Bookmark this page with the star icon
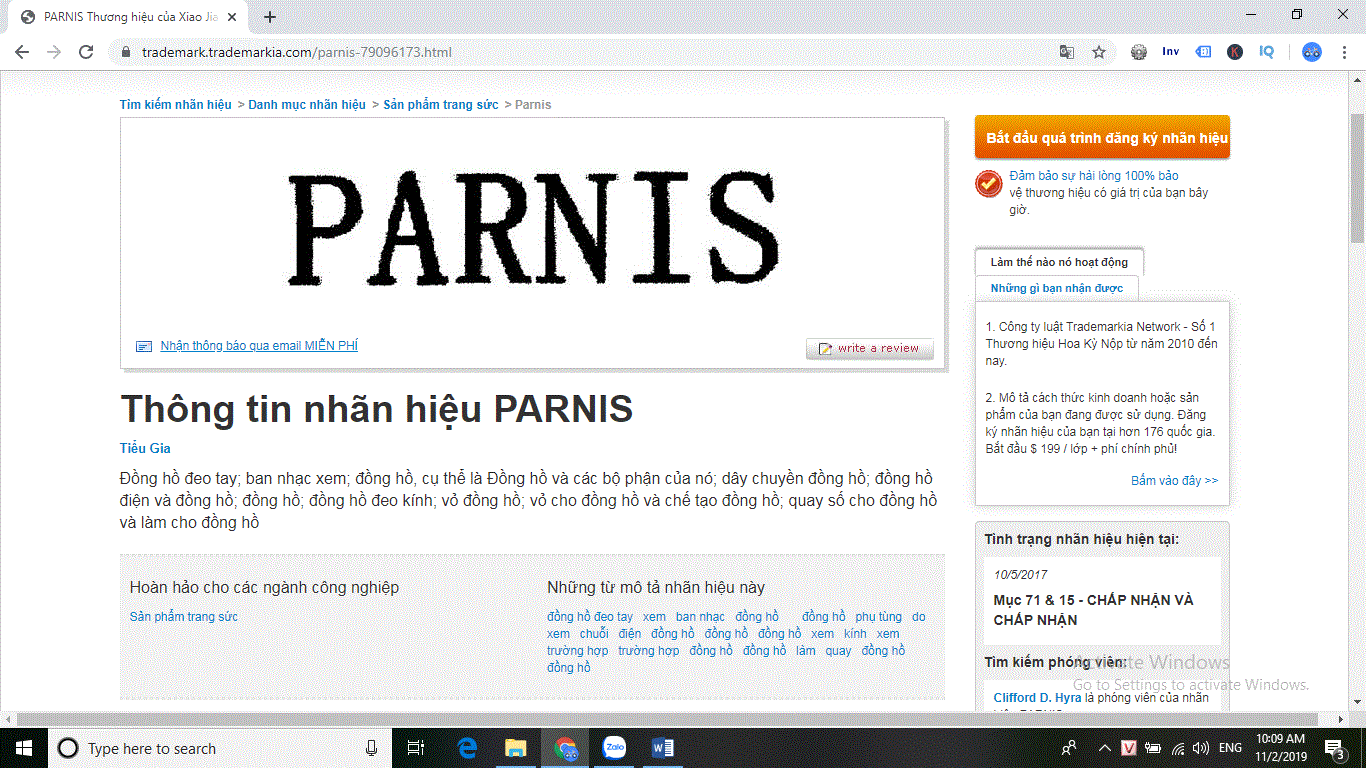 tap(1099, 52)
